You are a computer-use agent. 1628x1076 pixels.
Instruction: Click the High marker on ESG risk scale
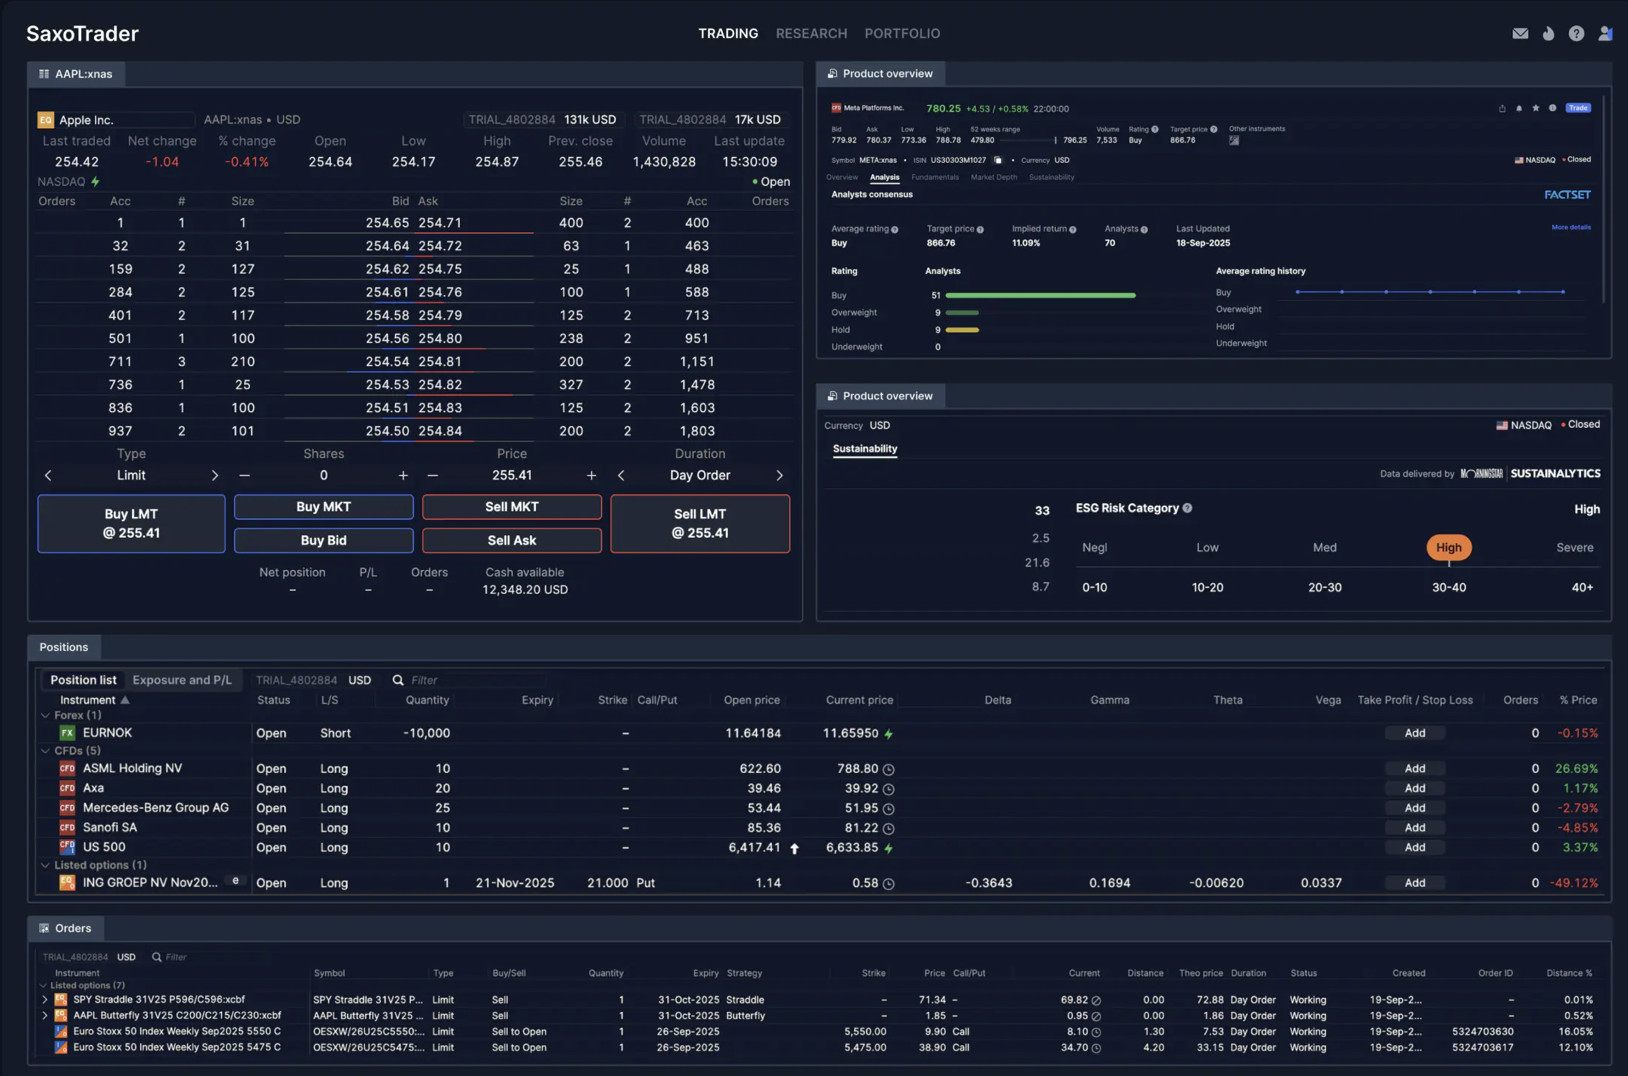[1448, 547]
